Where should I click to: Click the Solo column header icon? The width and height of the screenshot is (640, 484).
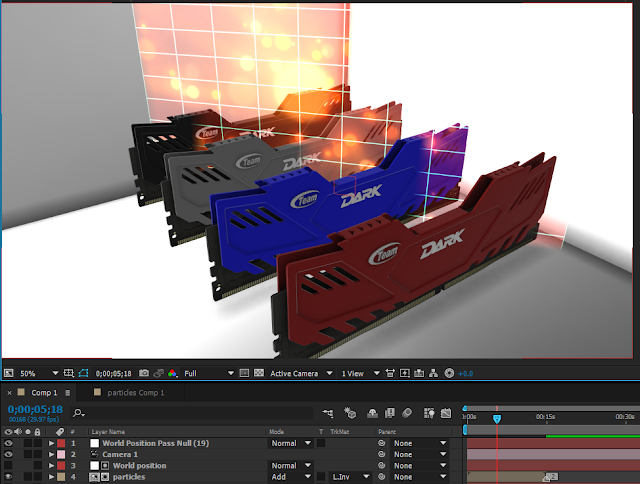click(28, 431)
